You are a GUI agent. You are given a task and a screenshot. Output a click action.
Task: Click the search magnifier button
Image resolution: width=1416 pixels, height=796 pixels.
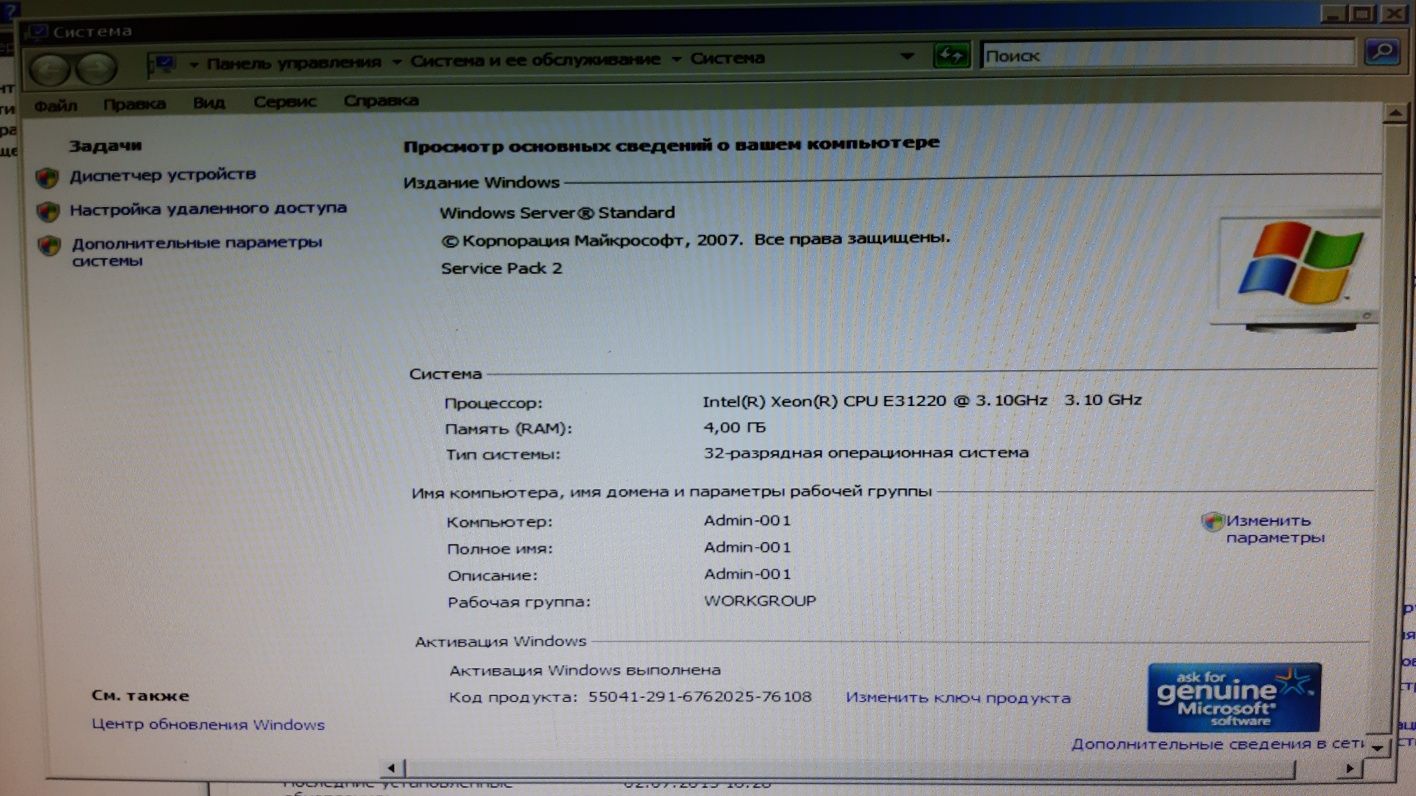point(1381,52)
